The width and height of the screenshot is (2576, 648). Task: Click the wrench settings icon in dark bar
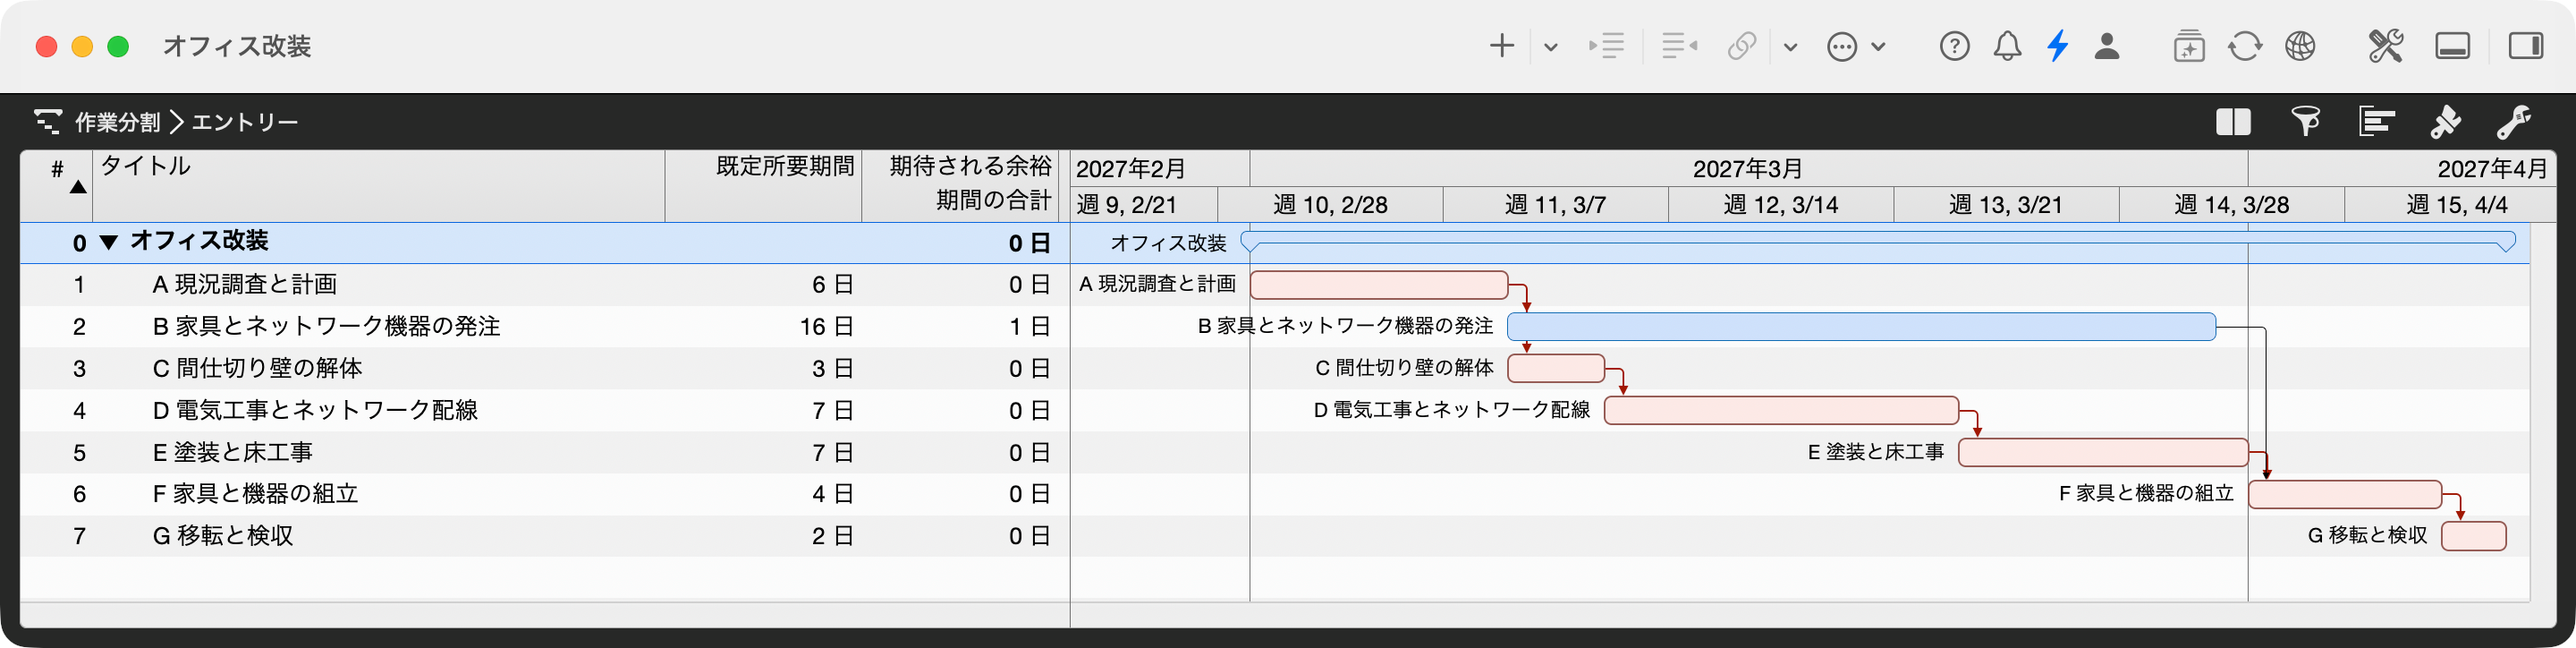point(2514,122)
